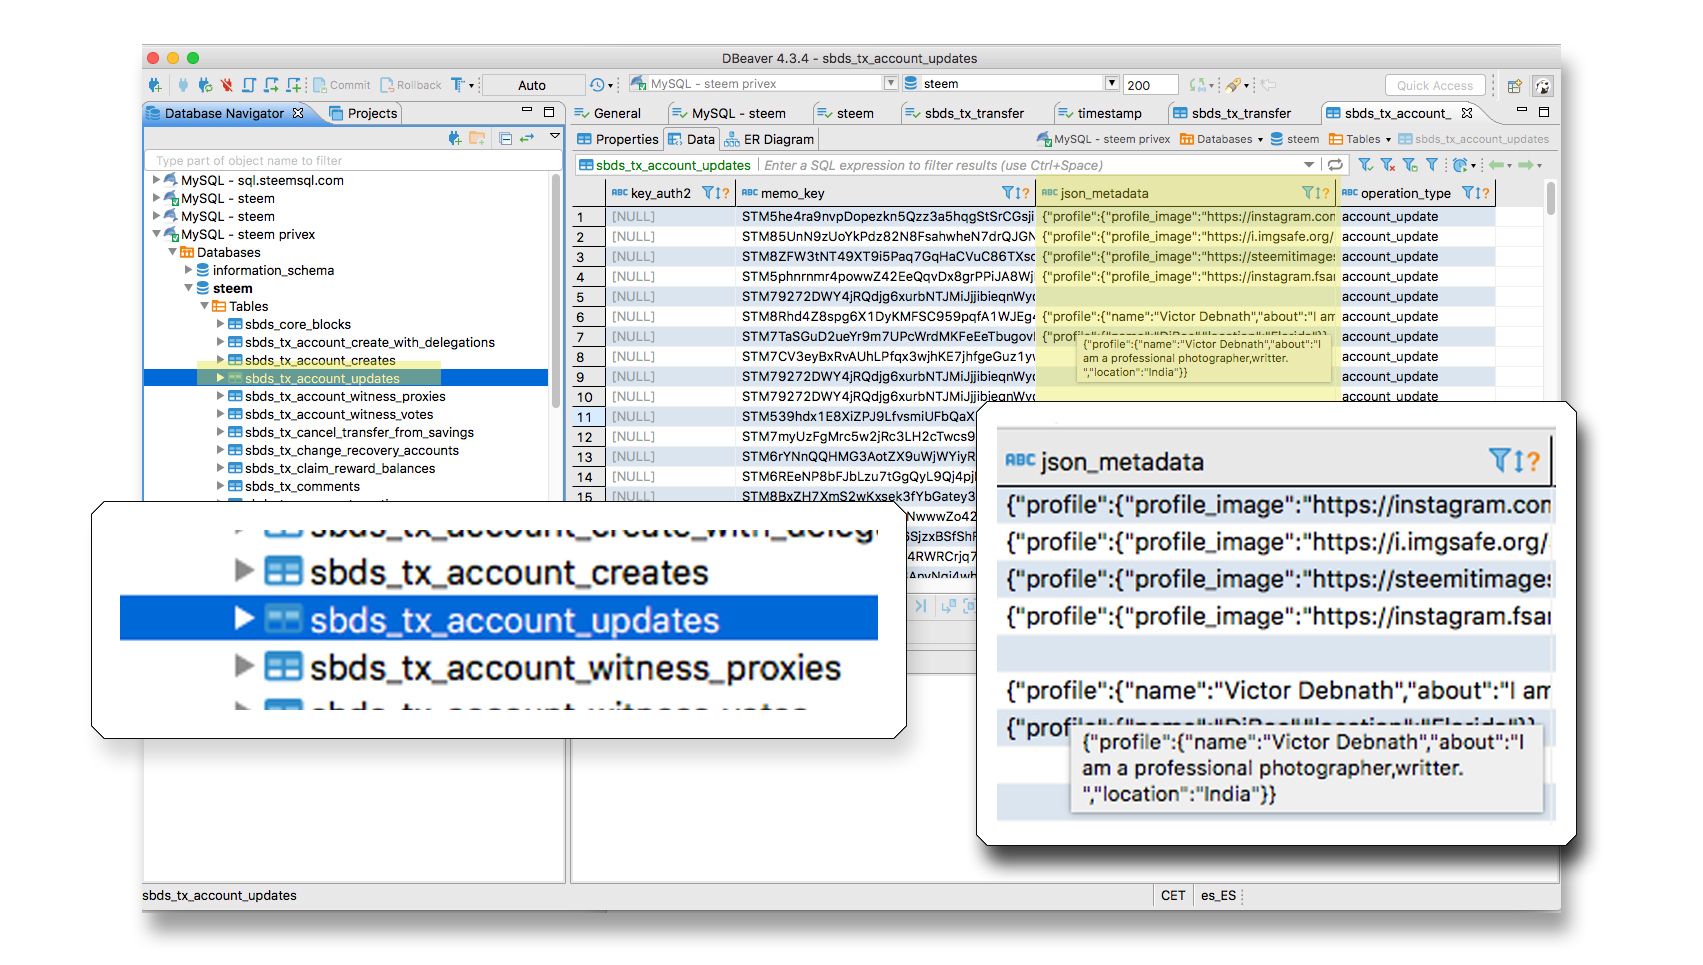Screen dimensions: 1703x965
Task: Maximize the editor area panel
Action: coord(1544,112)
